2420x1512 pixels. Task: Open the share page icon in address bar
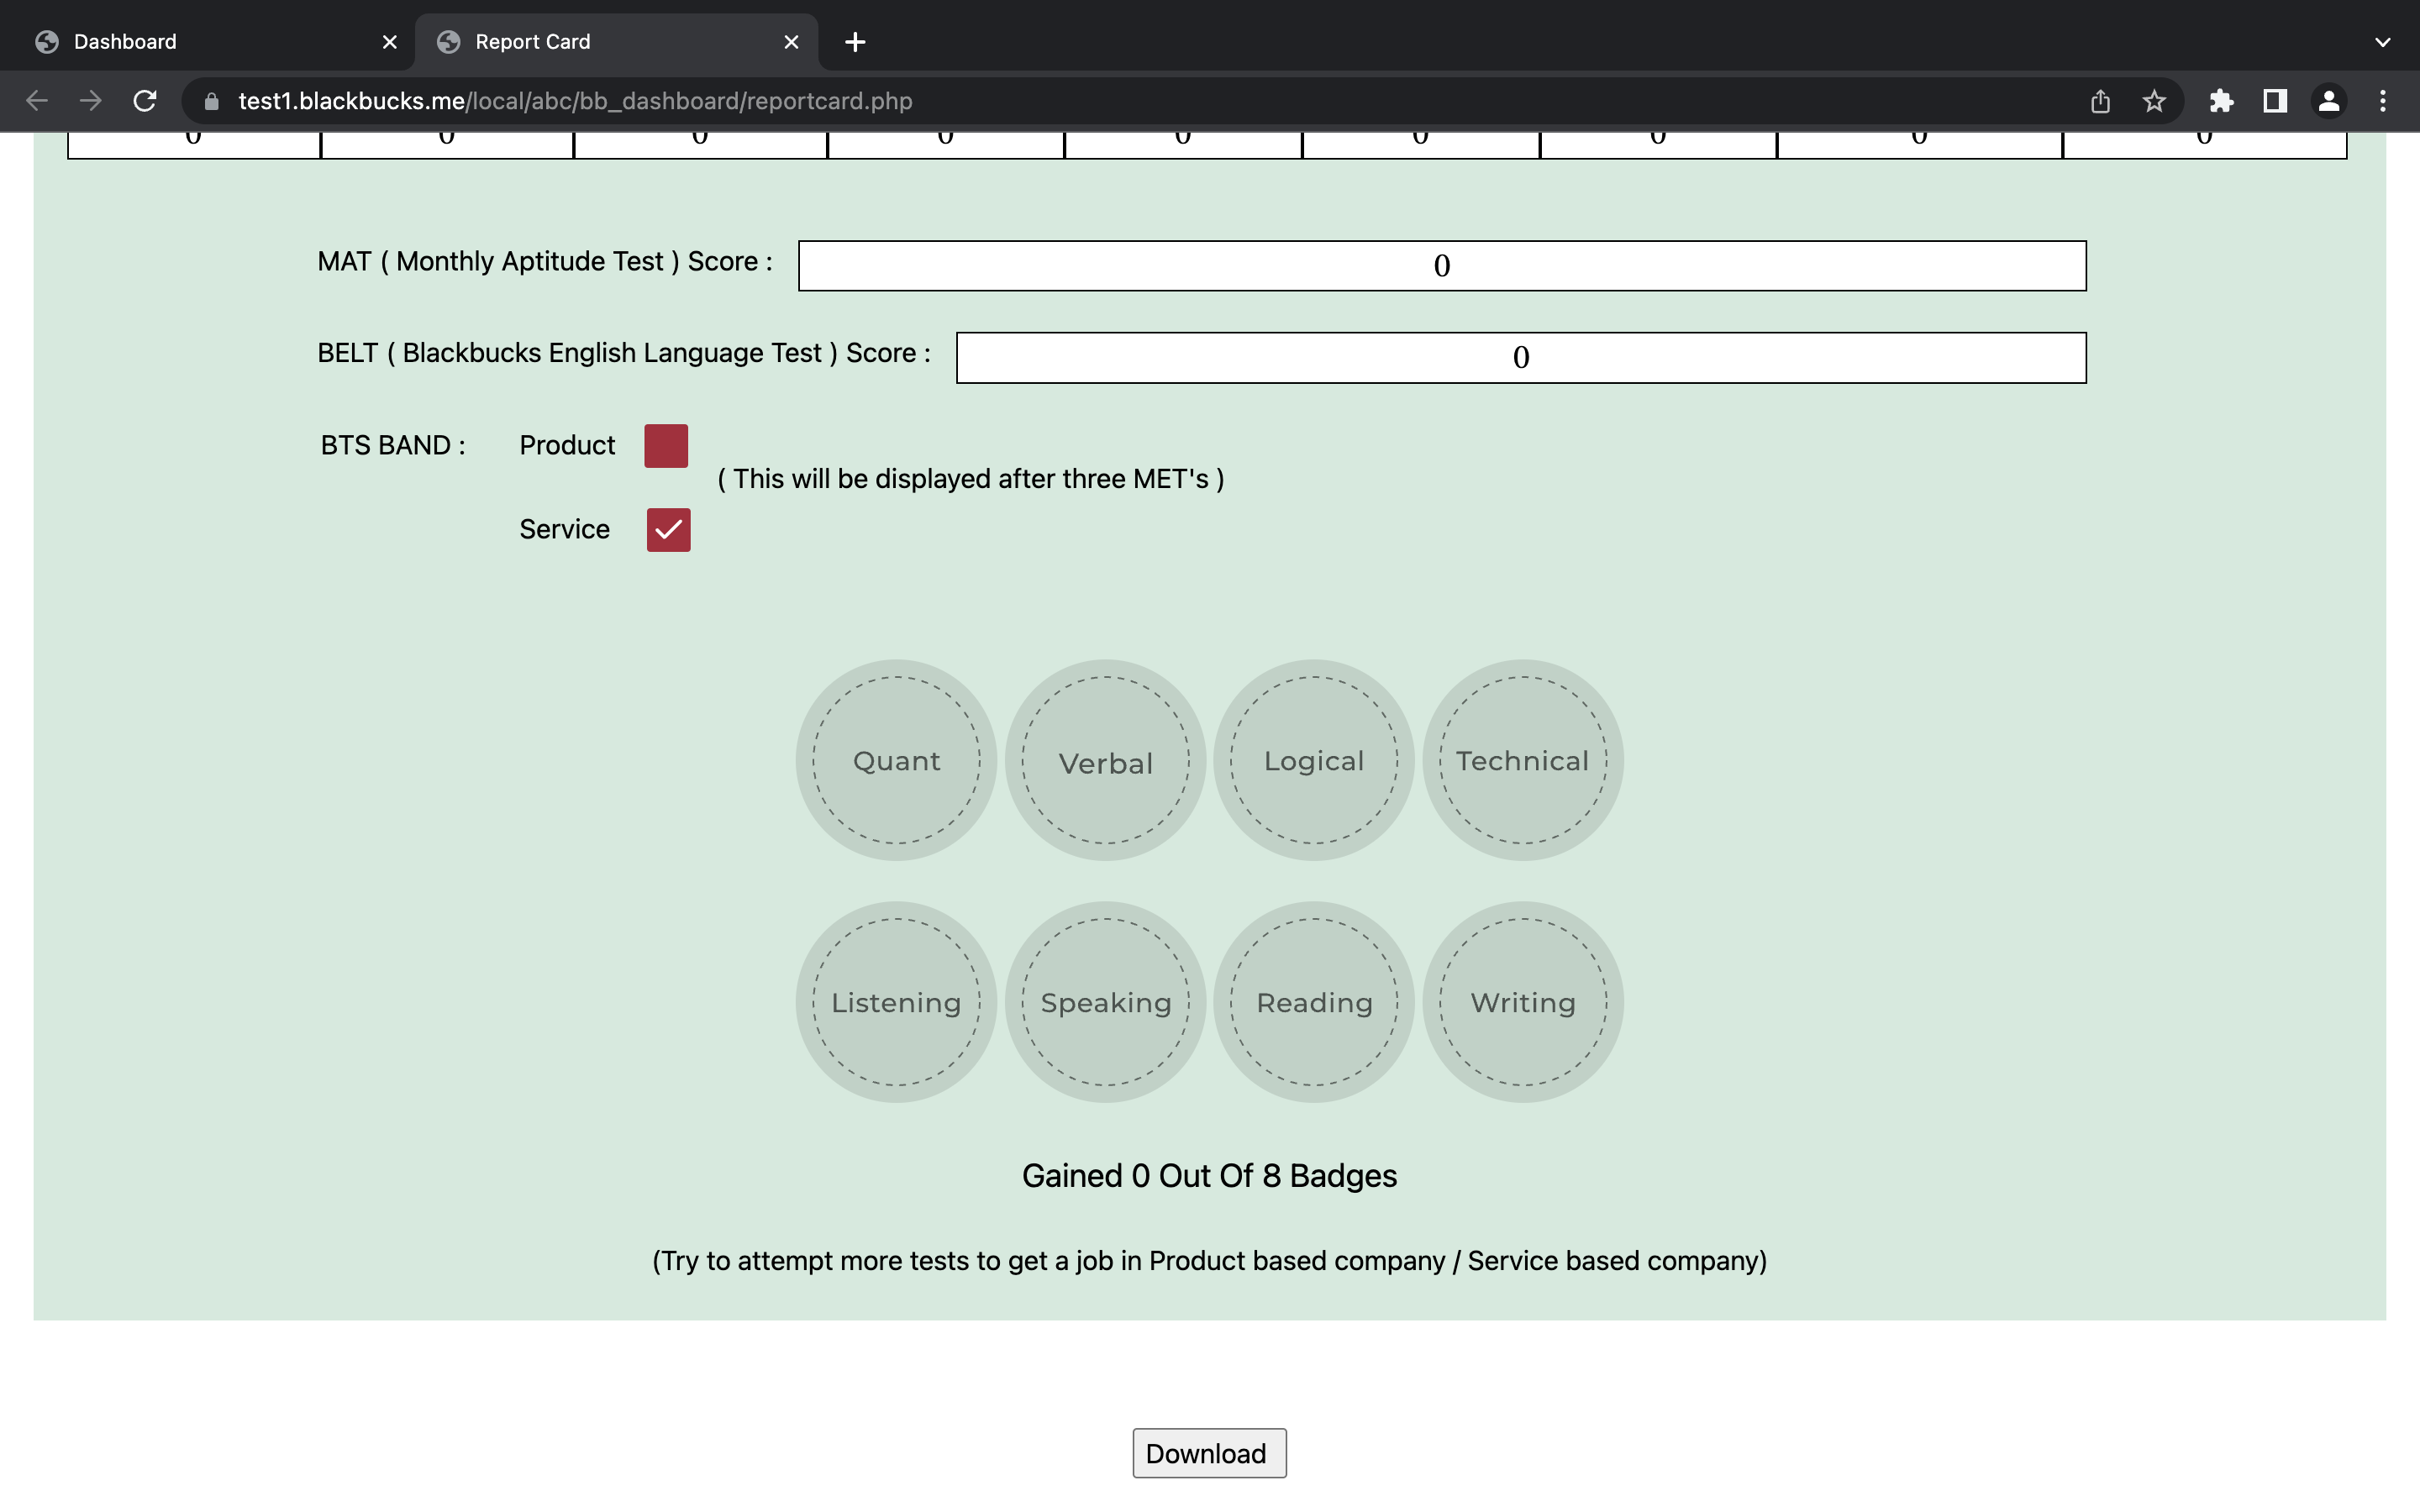click(x=2100, y=101)
